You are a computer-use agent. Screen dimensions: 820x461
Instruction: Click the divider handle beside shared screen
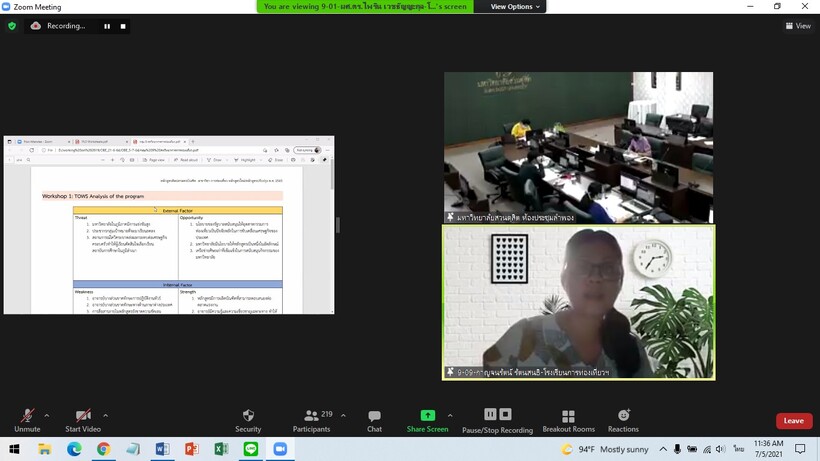click(338, 225)
